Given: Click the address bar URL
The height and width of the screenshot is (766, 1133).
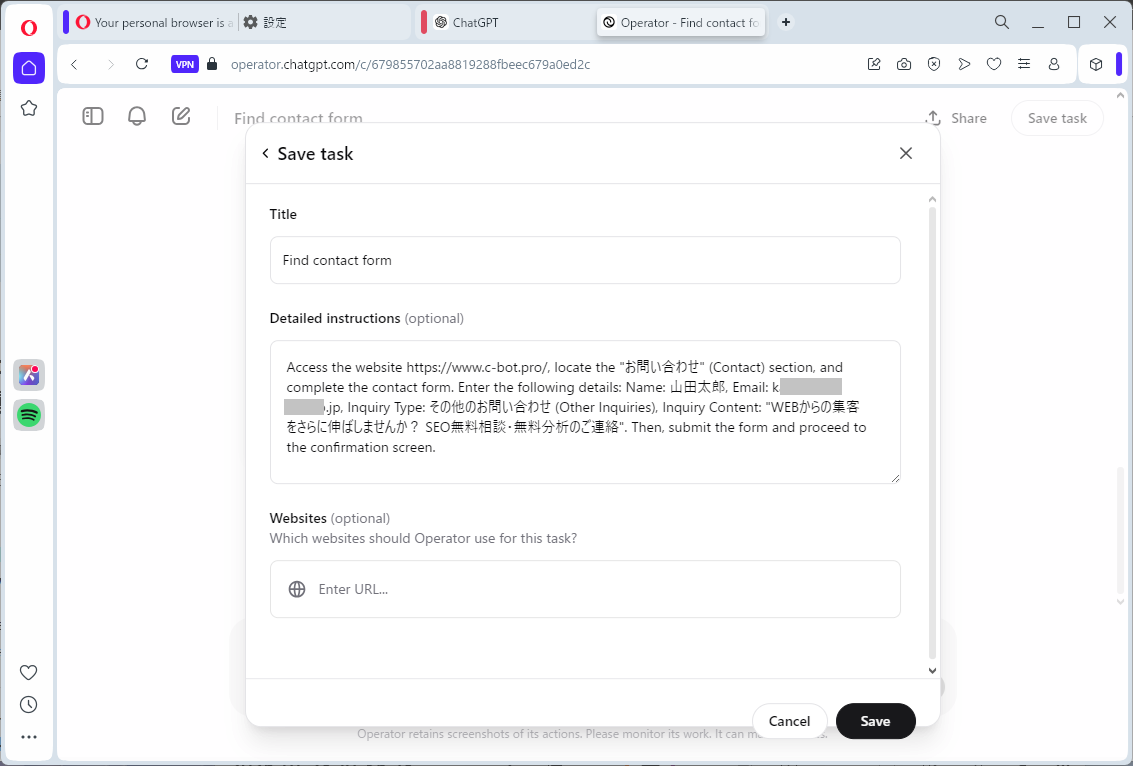Looking at the screenshot, I should pyautogui.click(x=410, y=64).
